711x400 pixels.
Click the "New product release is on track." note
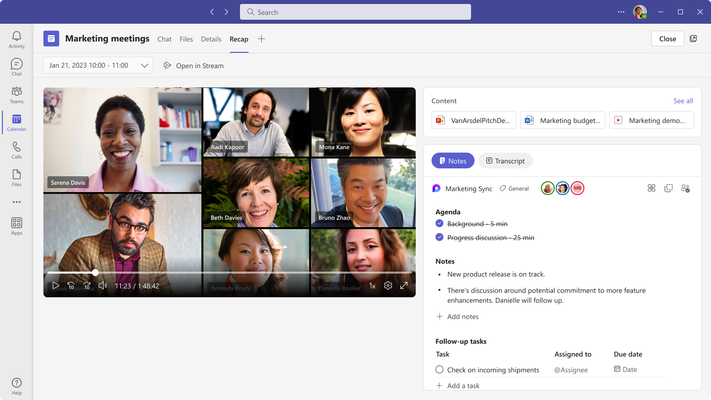pyautogui.click(x=496, y=274)
